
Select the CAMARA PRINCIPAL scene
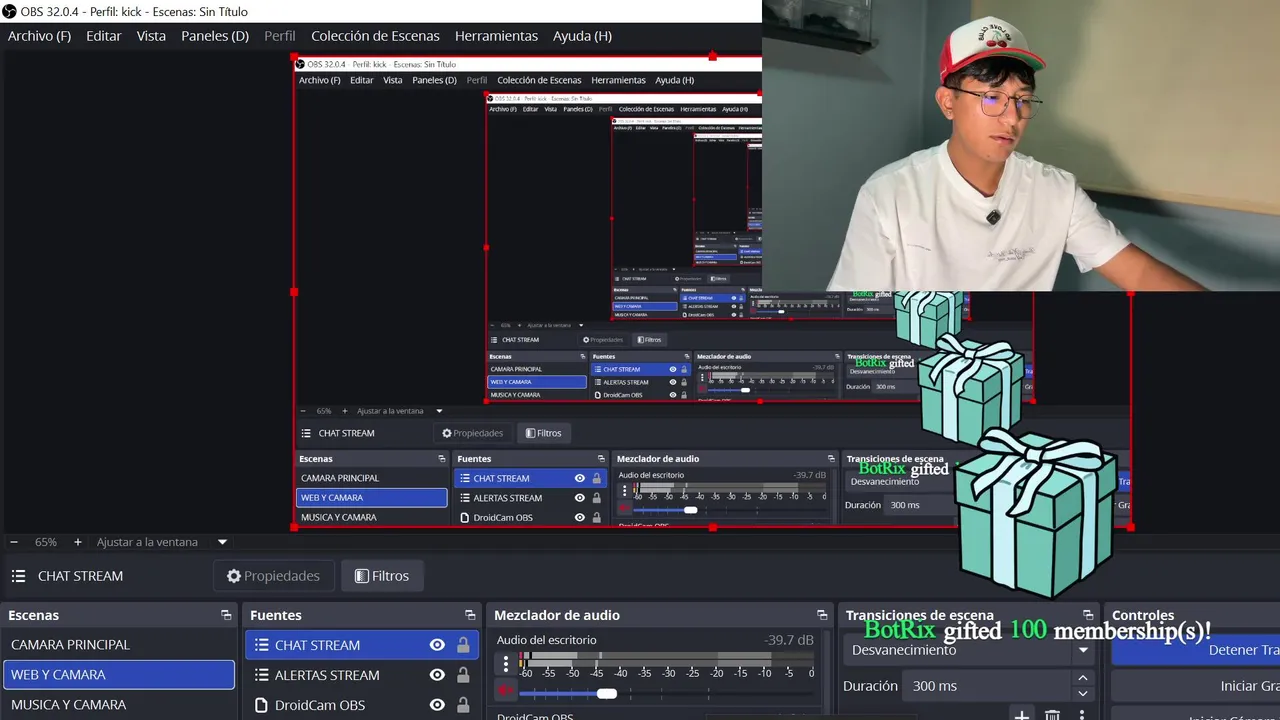pos(119,645)
